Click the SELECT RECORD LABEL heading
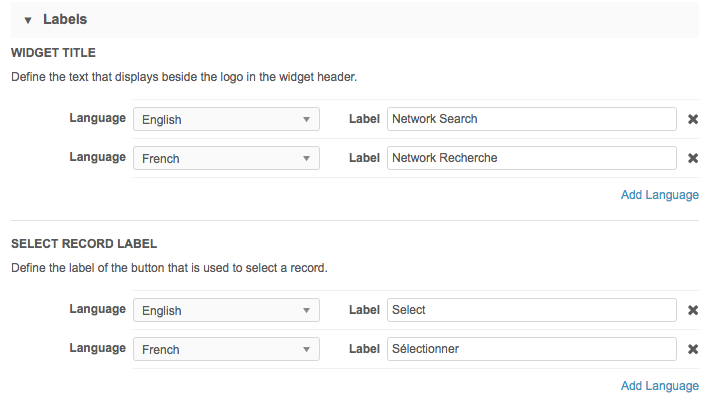 point(84,243)
